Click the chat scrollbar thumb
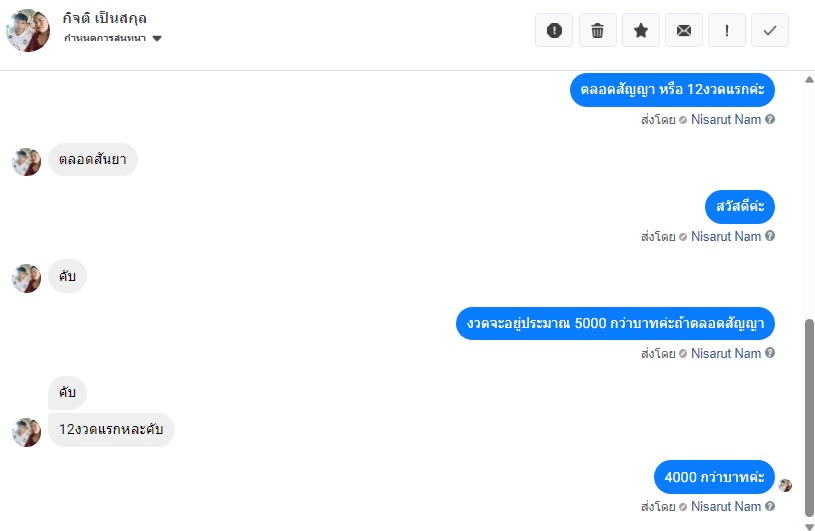The height and width of the screenshot is (531, 815). 809,418
